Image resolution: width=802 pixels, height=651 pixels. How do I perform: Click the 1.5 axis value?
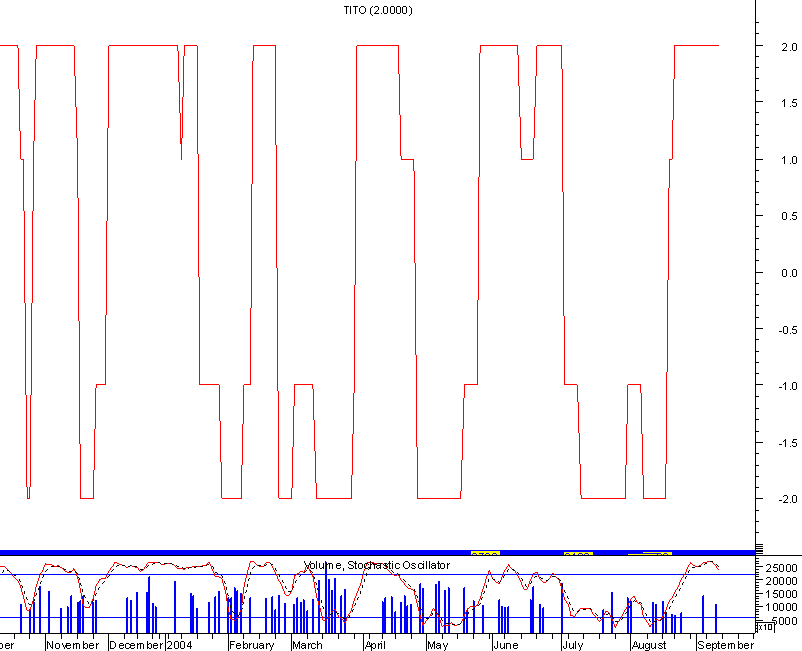tap(789, 103)
